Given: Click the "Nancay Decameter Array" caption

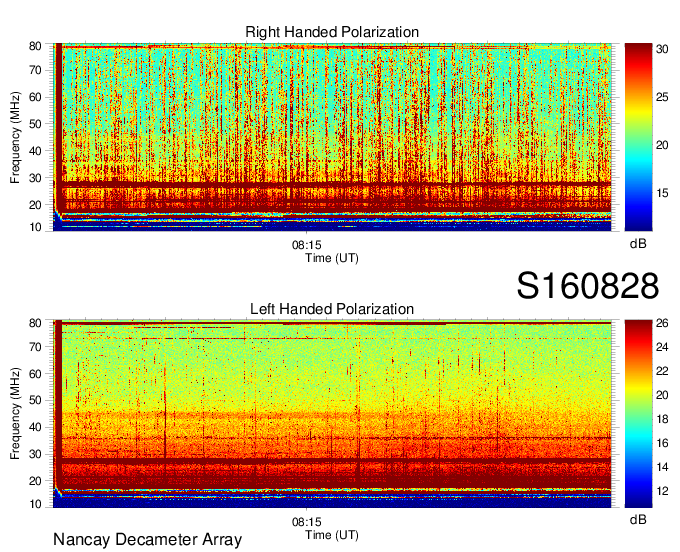Looking at the screenshot, I should coord(147,539).
